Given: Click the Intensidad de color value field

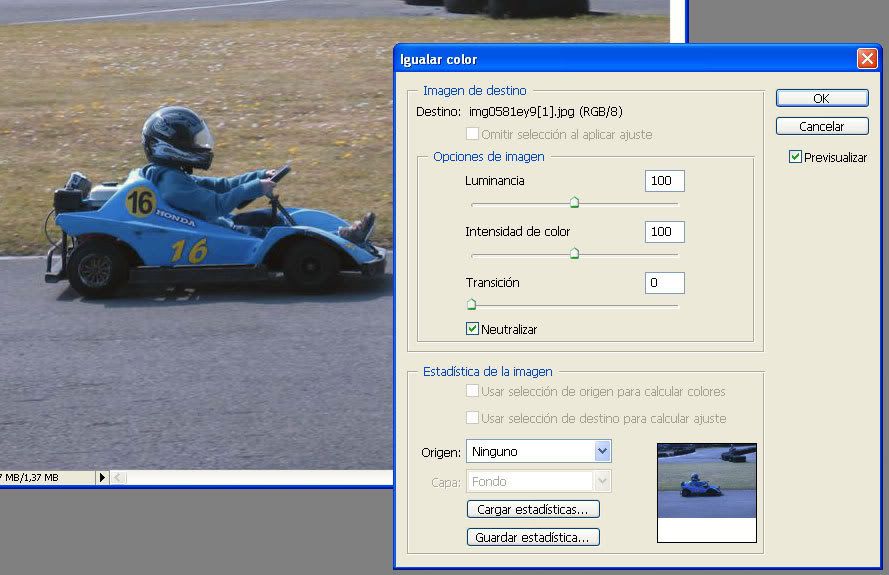Looking at the screenshot, I should point(664,232).
